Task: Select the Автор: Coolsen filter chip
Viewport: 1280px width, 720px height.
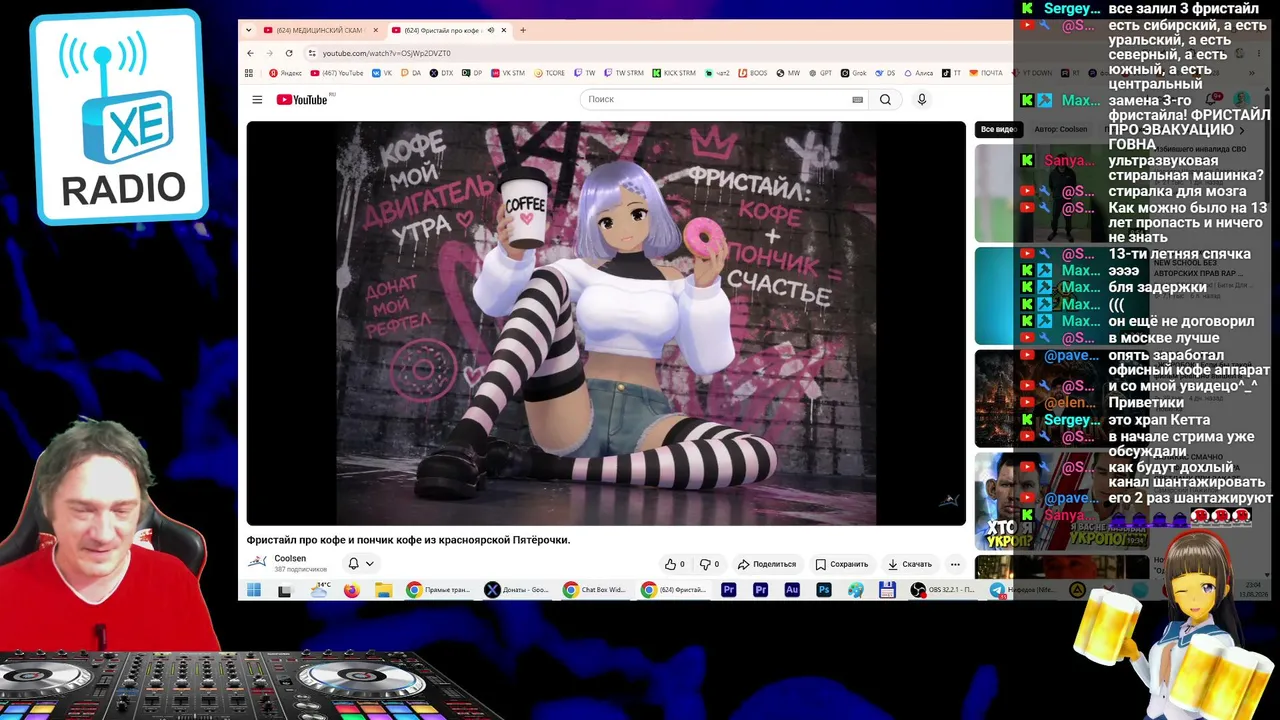Action: click(1060, 129)
